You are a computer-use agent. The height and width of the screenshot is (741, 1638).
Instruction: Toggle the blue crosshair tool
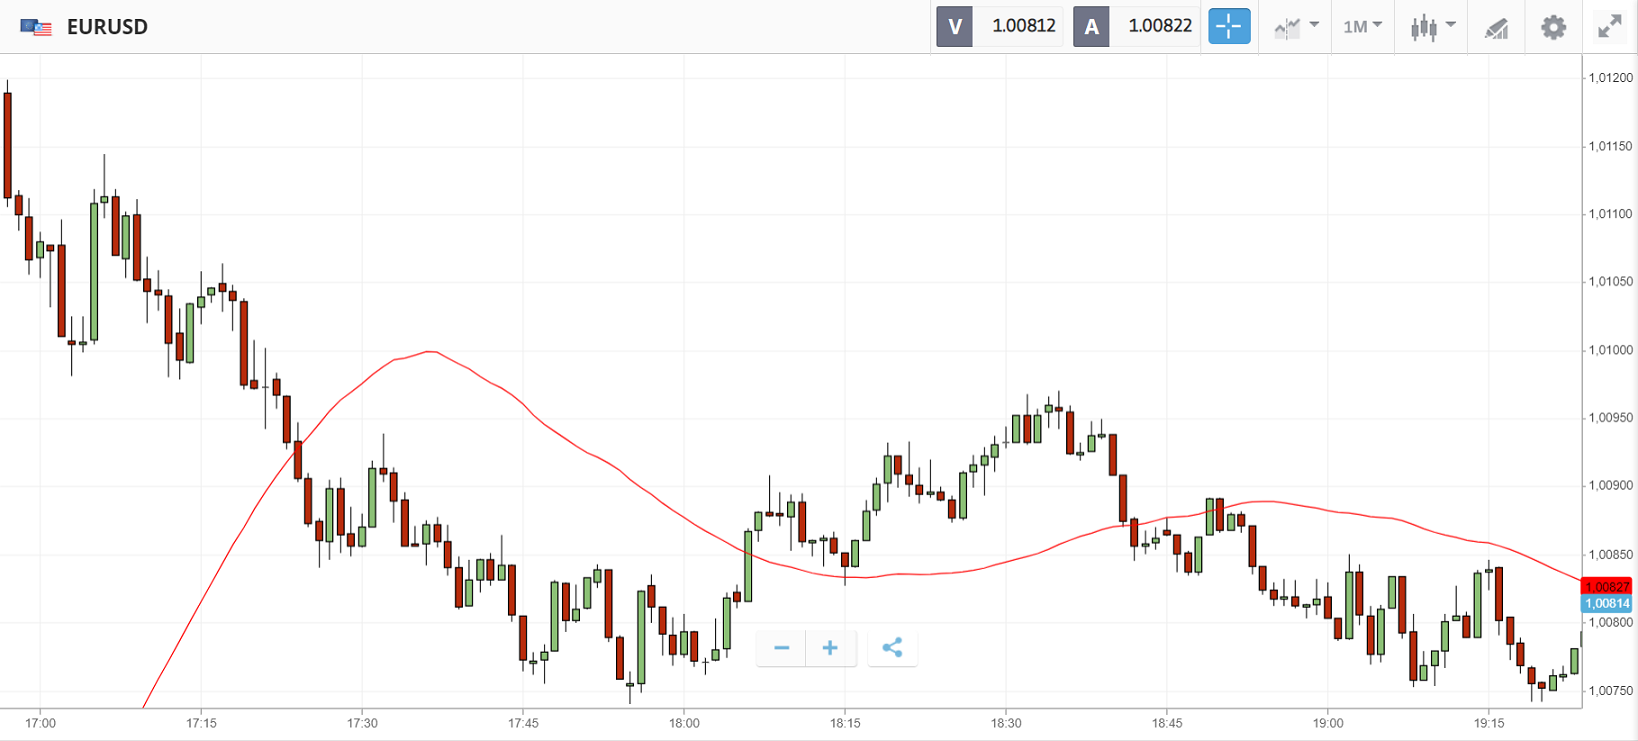click(x=1229, y=26)
